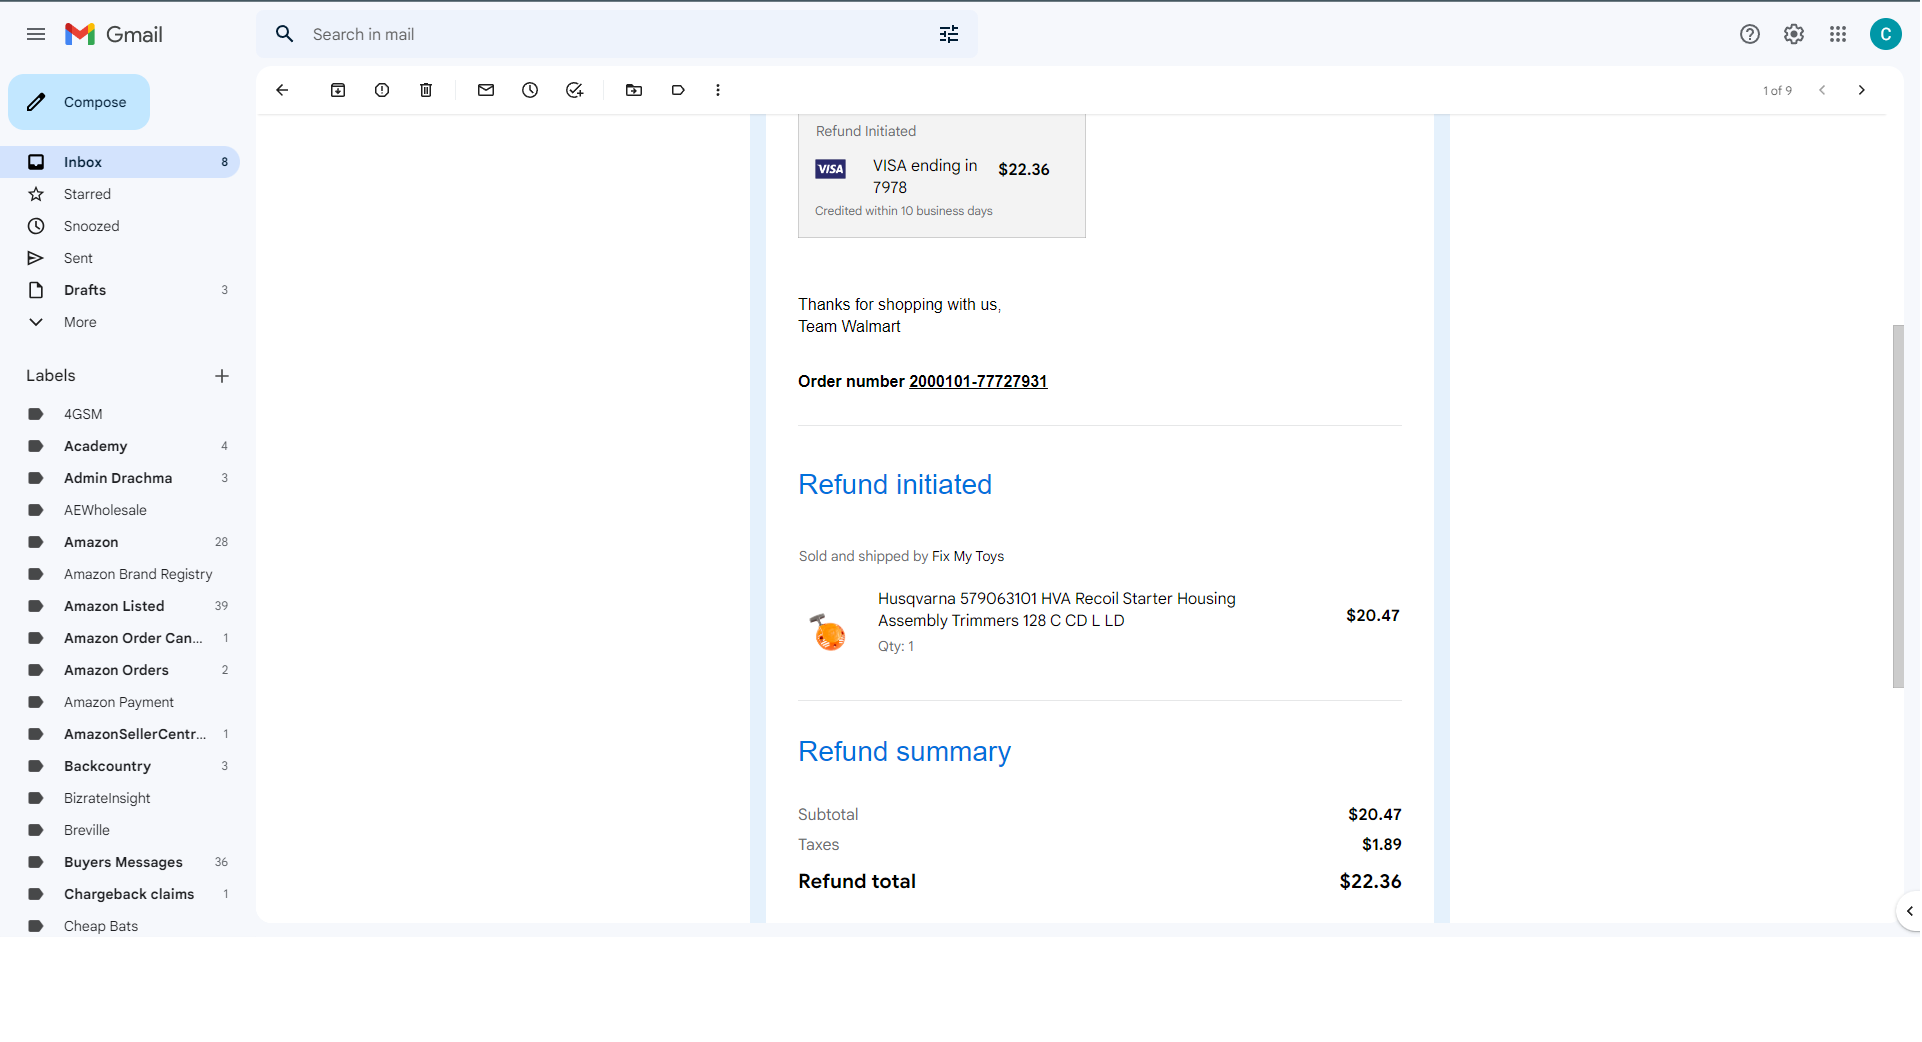Open search filter options slider icon
Image resolution: width=1922 pixels, height=1042 pixels.
pos(949,34)
